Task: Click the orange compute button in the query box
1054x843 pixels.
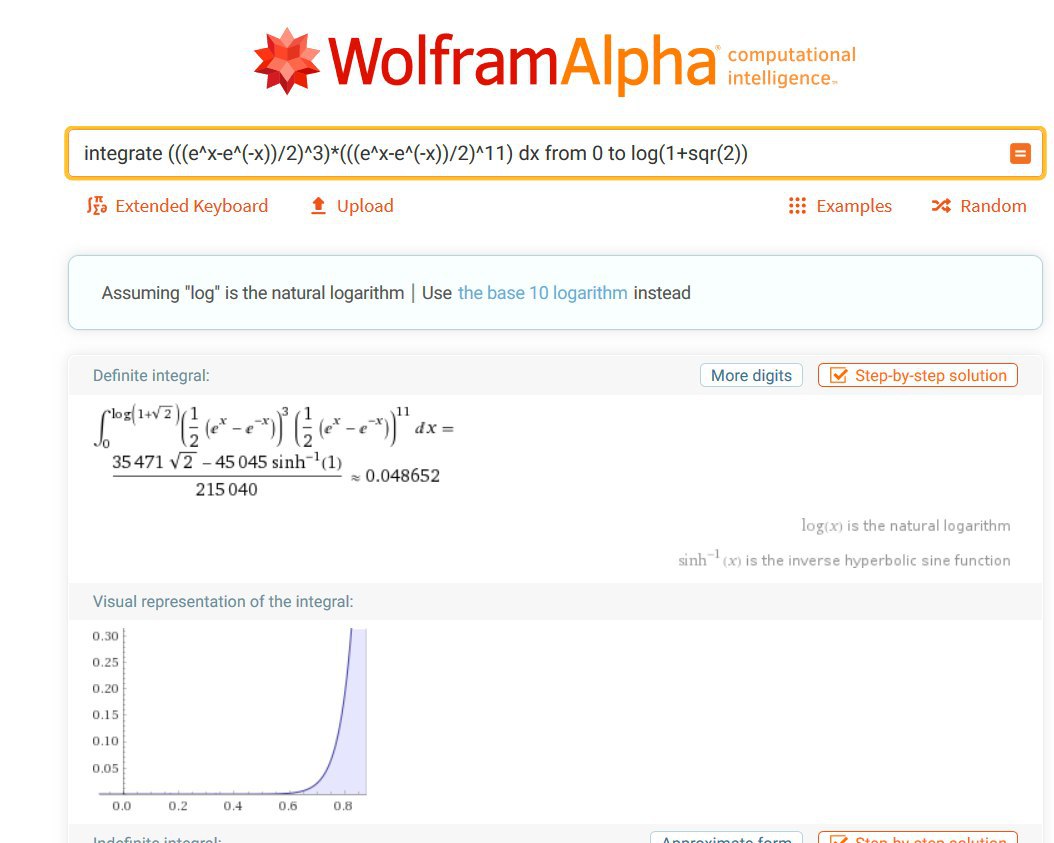Action: pos(1020,153)
